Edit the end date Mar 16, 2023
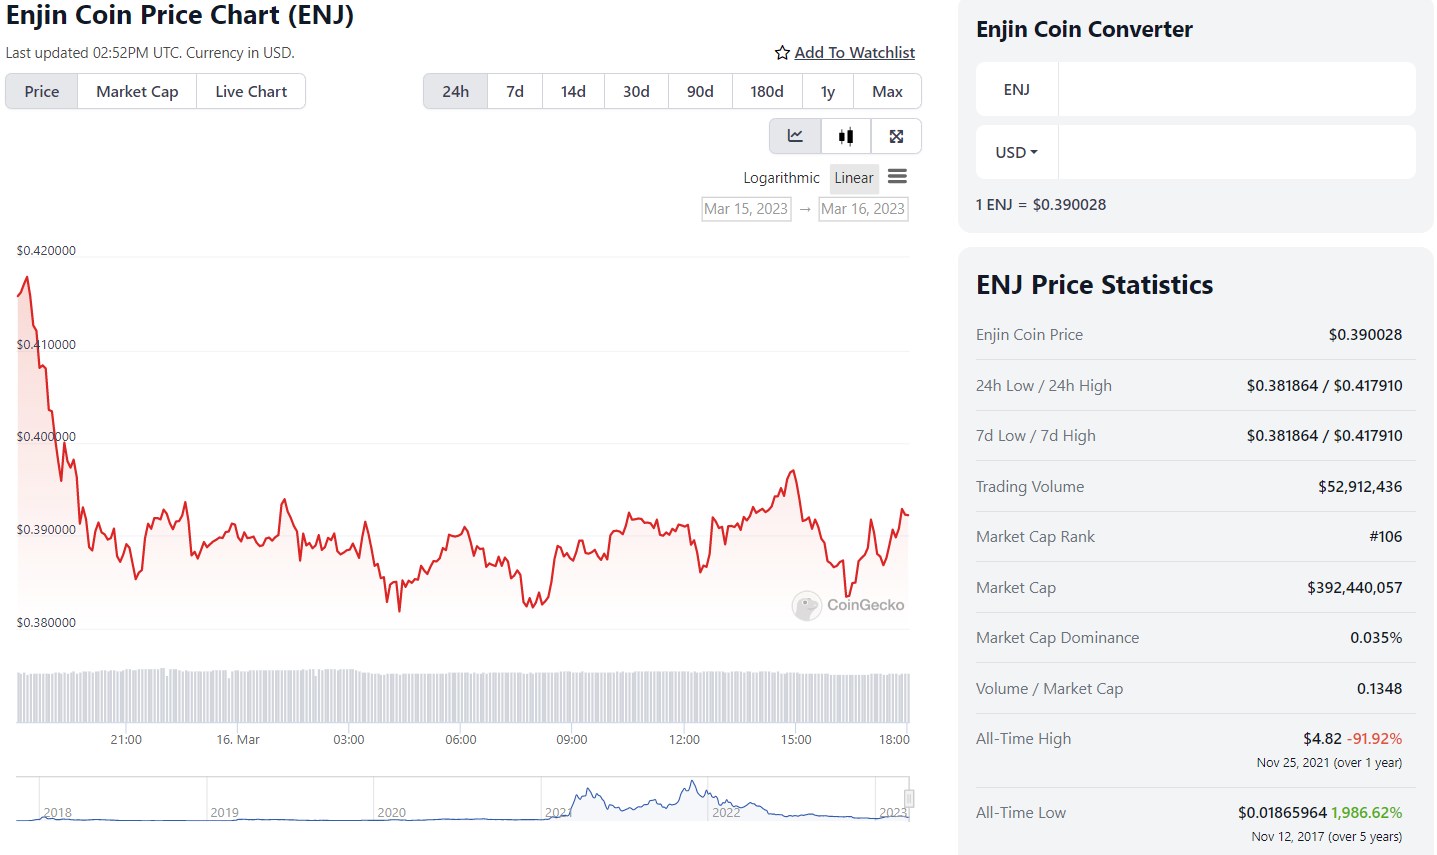The width and height of the screenshot is (1437, 855). 863,209
